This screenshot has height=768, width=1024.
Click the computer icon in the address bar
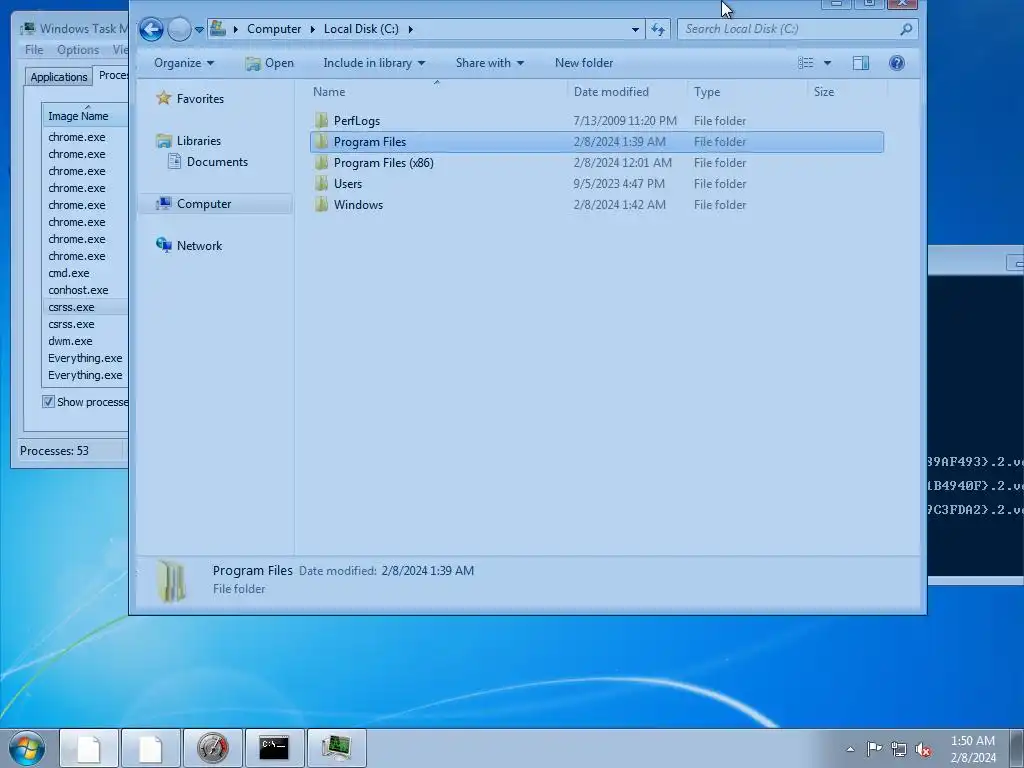[218, 29]
